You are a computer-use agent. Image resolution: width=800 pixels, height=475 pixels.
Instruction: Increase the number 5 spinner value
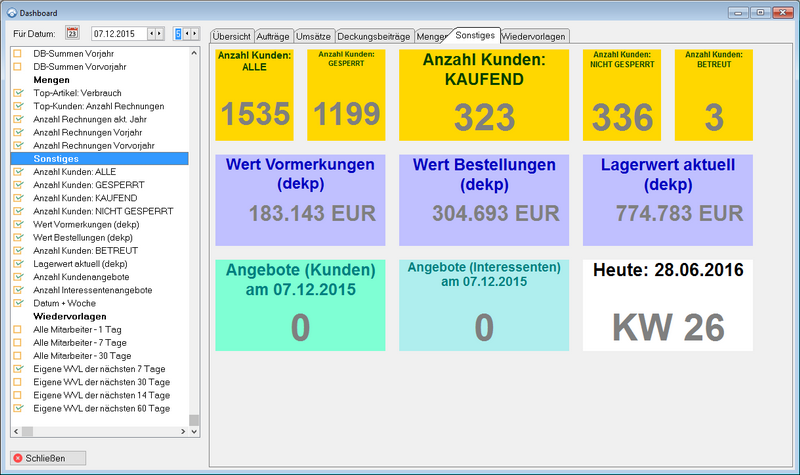195,34
